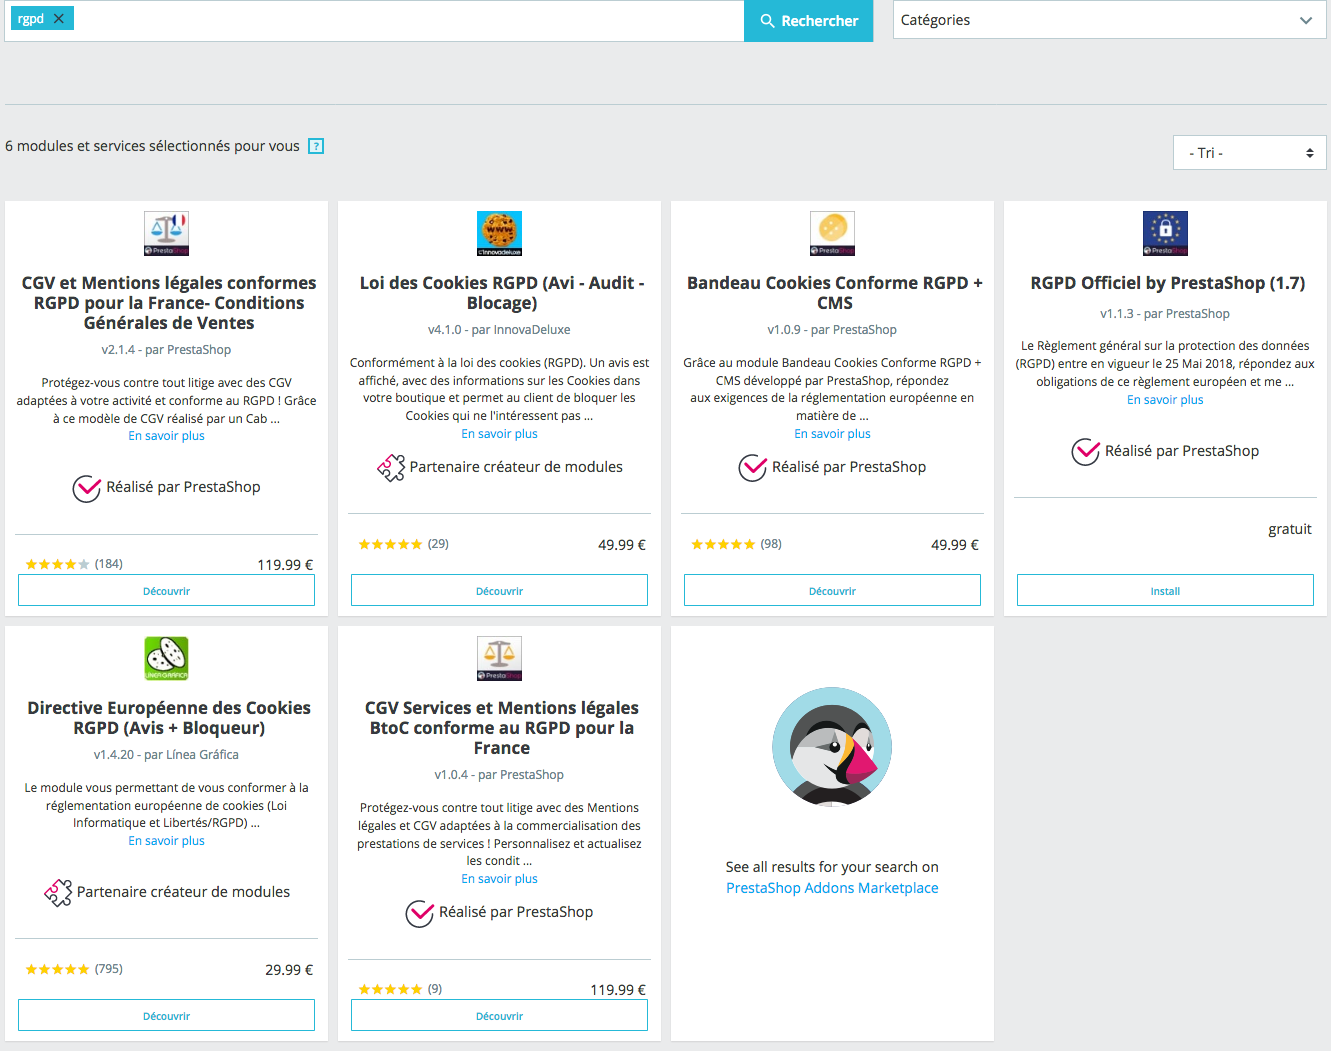Click the Directive Européenne des Cookies module icon
This screenshot has width=1331, height=1051.
(x=166, y=659)
